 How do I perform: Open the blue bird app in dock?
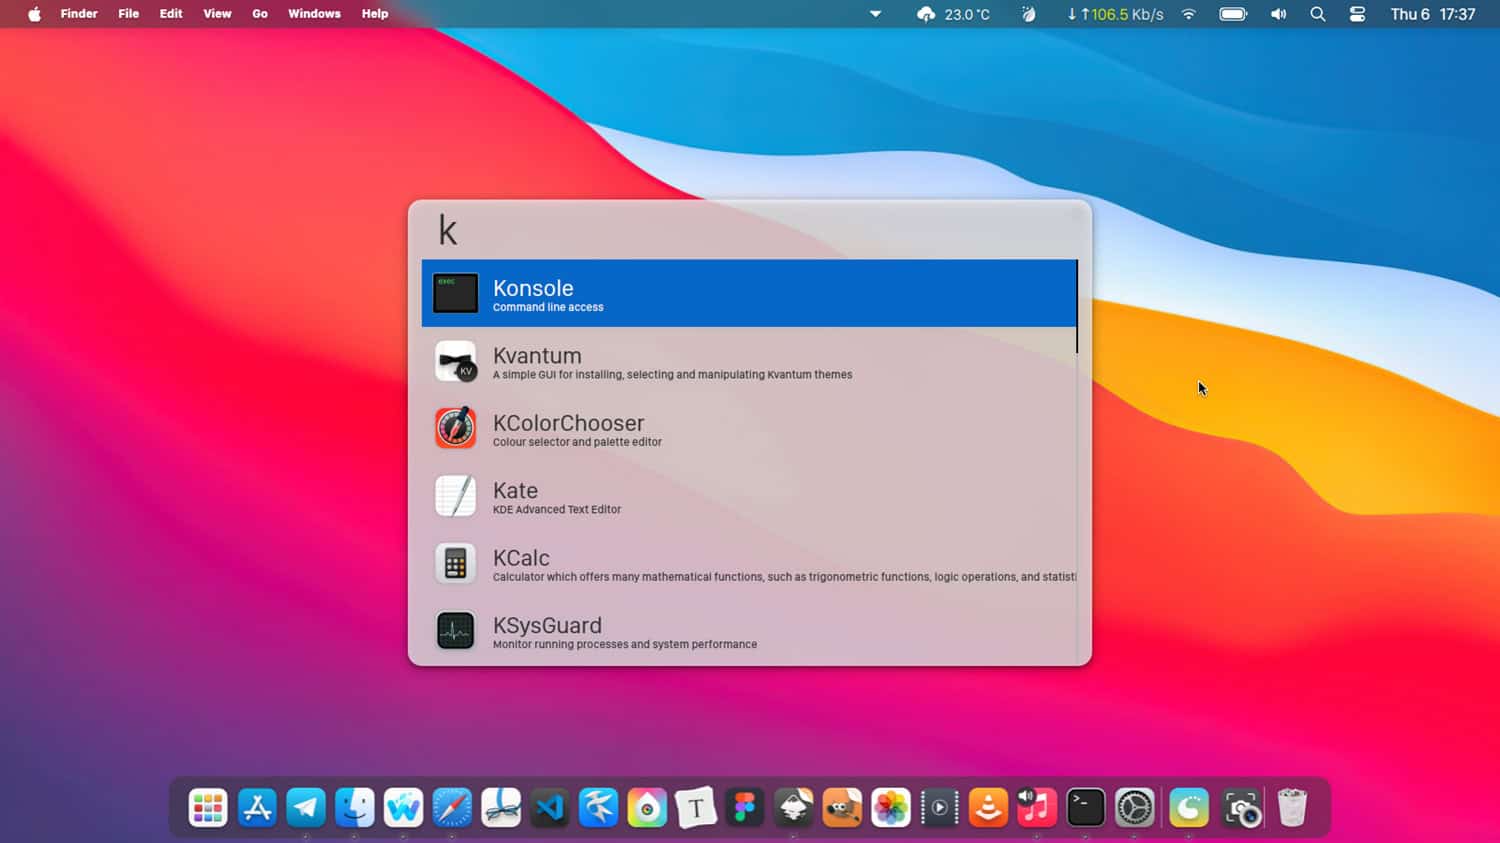click(x=598, y=808)
